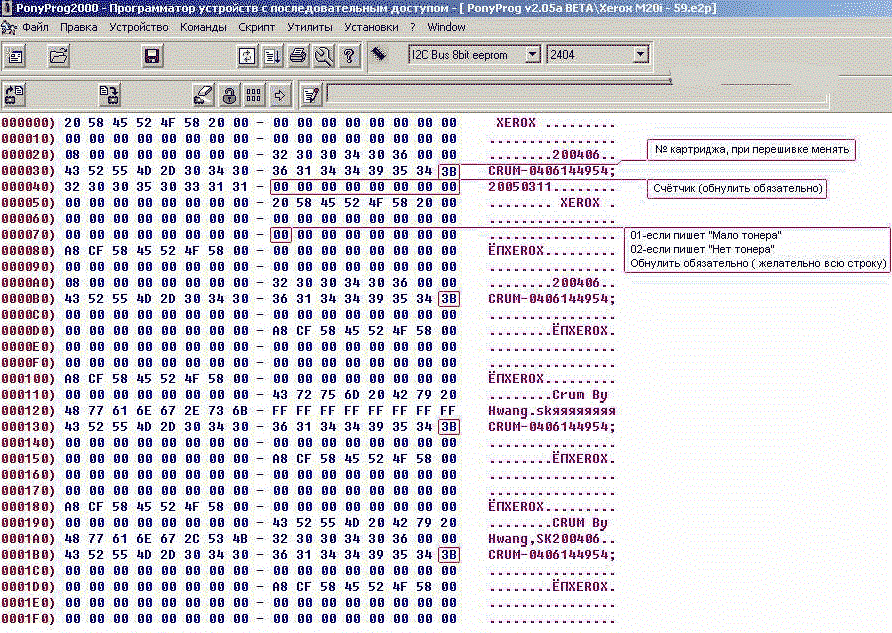Click hex bytes '43 72 75 6D 20 42 79 20'
The height and width of the screenshot is (633, 892).
coord(365,395)
